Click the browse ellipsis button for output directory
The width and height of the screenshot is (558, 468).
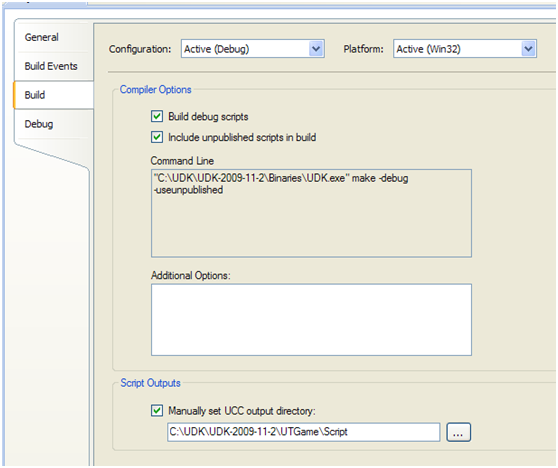(x=458, y=432)
